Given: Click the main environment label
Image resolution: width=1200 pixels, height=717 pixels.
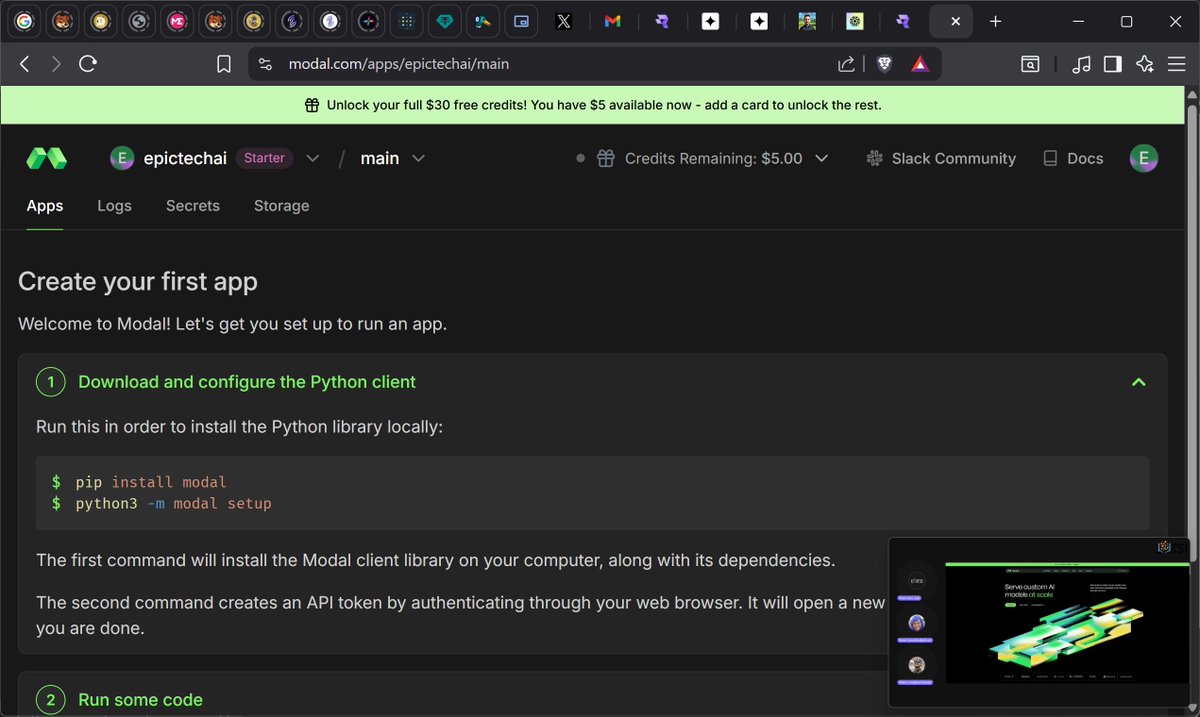Looking at the screenshot, I should pos(380,158).
